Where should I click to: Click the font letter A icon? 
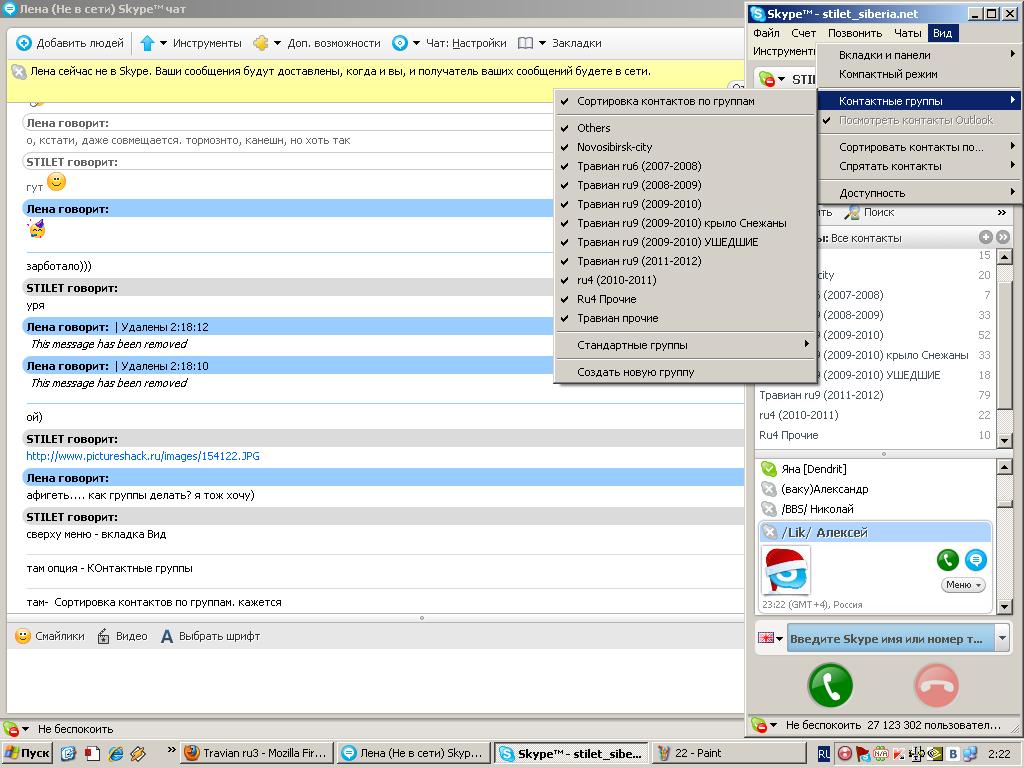[167, 636]
